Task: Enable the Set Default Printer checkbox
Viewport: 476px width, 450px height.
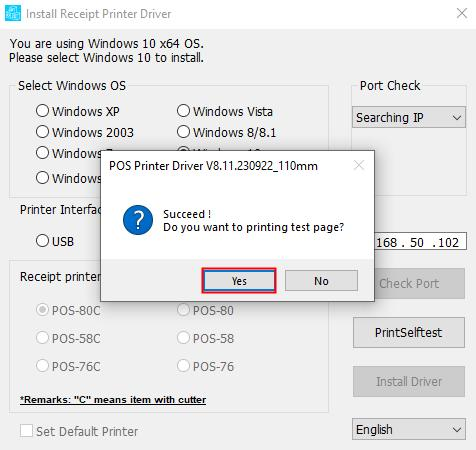Action: coord(26,431)
